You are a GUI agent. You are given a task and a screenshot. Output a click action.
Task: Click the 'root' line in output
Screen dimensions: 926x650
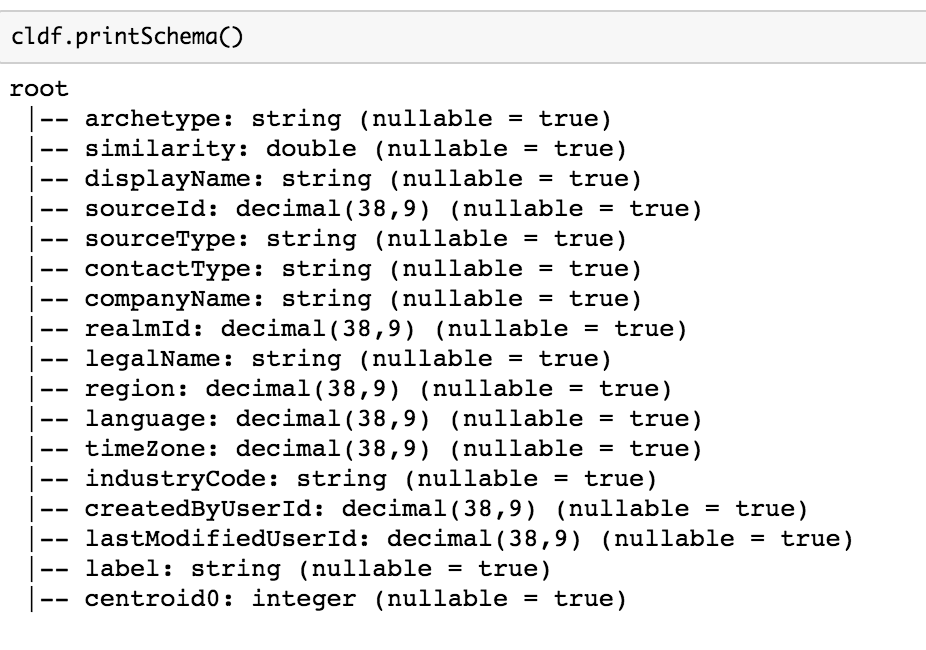pyautogui.click(x=39, y=89)
